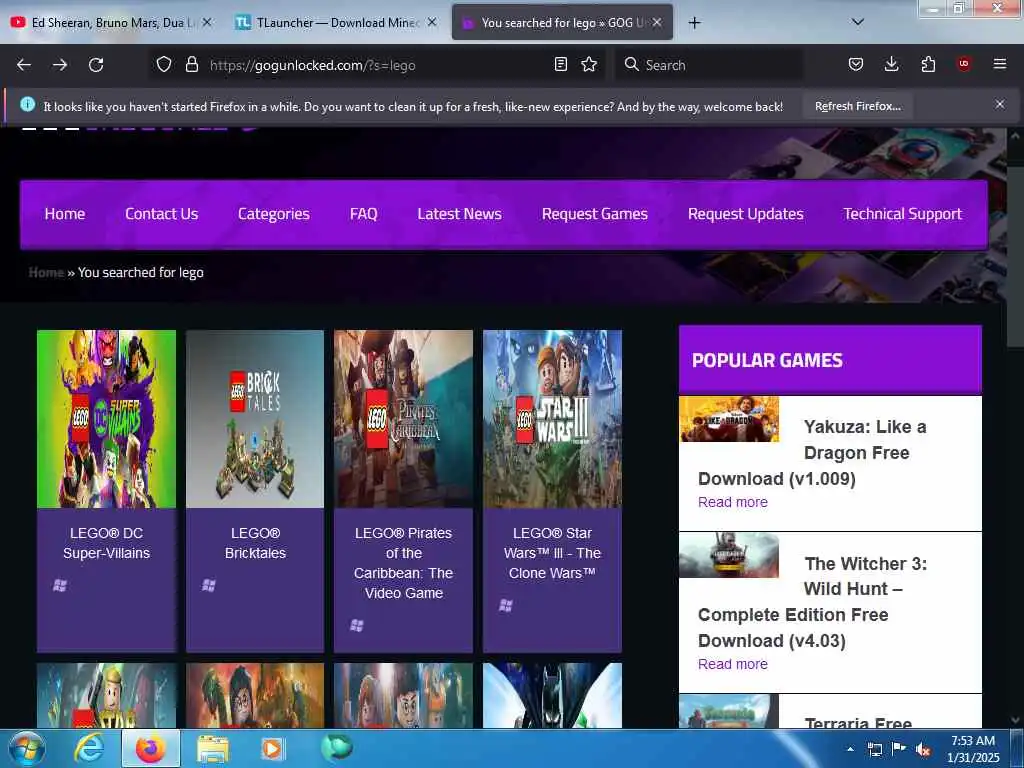The image size is (1024, 768).
Task: Click Windows icon under LEGO Bricktales
Action: pyautogui.click(x=208, y=585)
